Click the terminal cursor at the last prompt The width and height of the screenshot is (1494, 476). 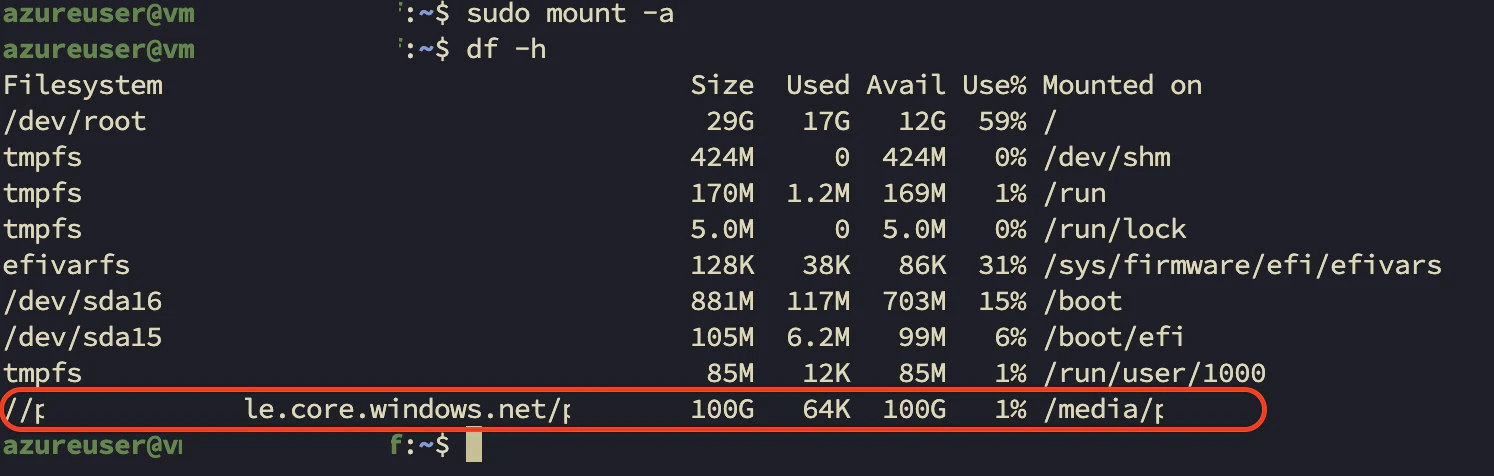point(475,446)
